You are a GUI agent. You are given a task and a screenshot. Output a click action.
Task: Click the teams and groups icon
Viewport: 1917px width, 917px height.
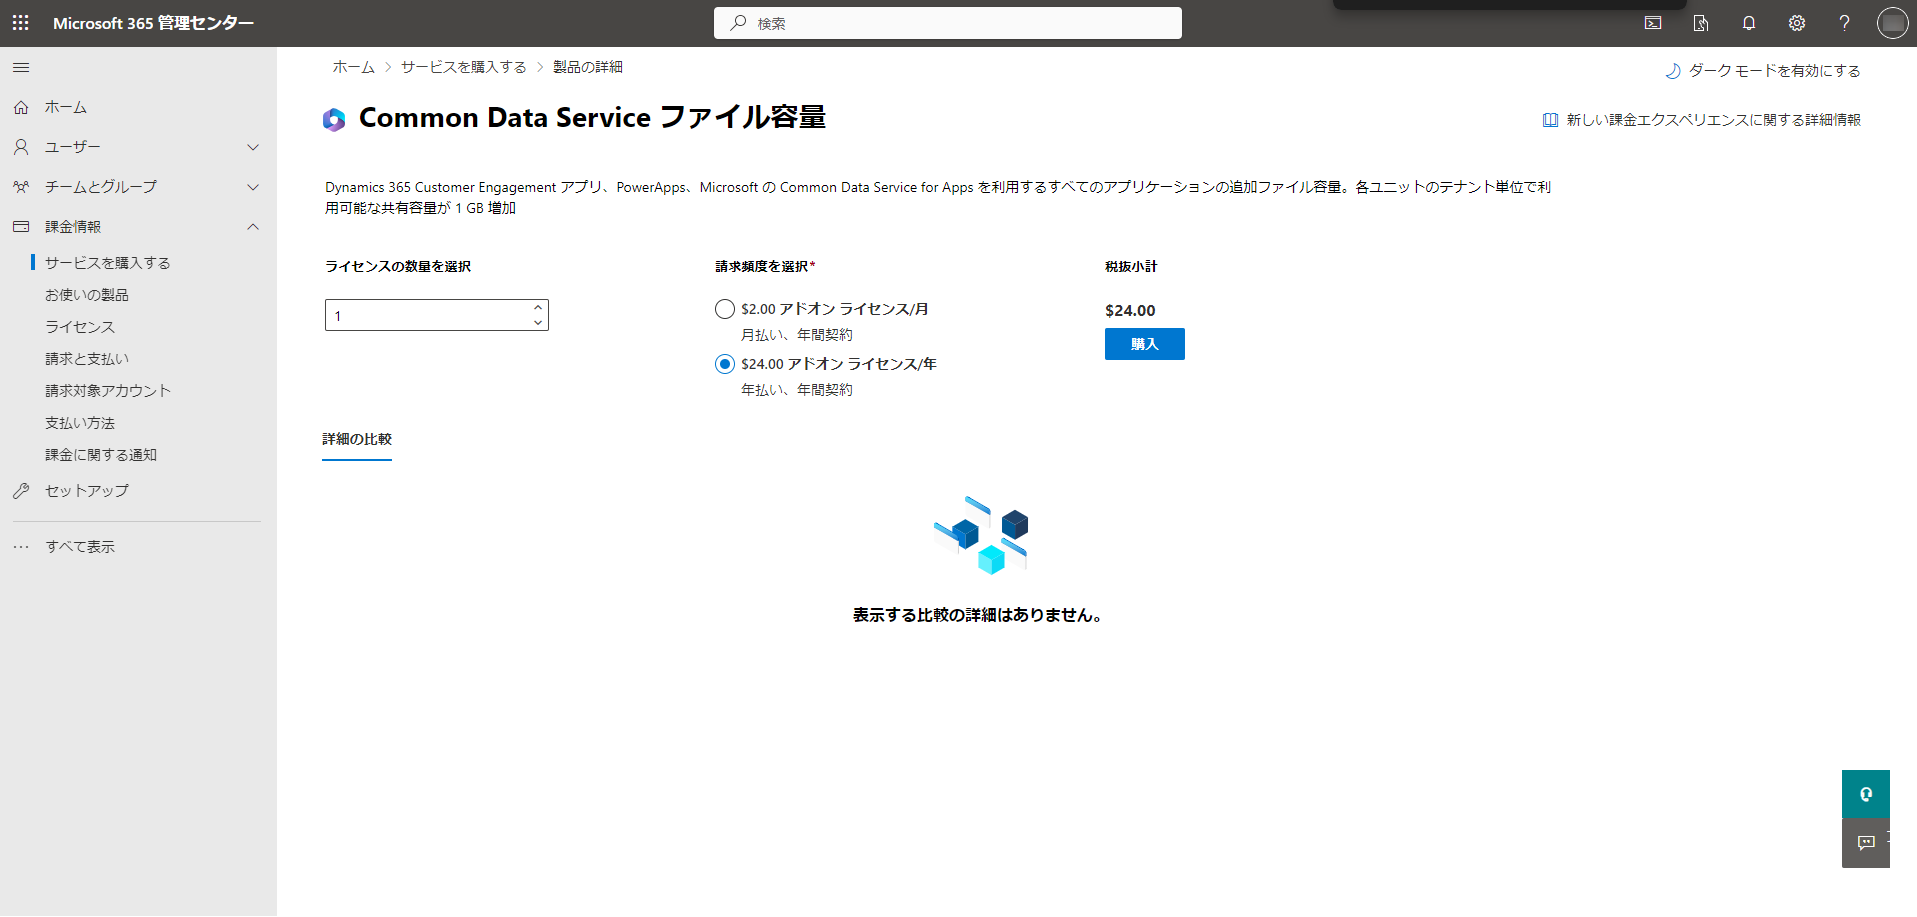coord(21,187)
